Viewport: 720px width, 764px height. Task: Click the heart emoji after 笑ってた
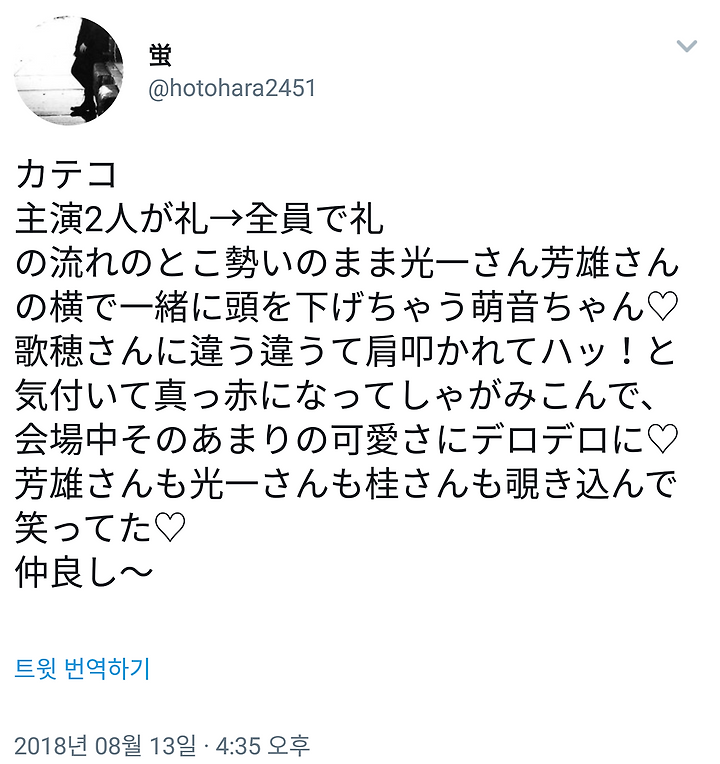click(x=171, y=527)
